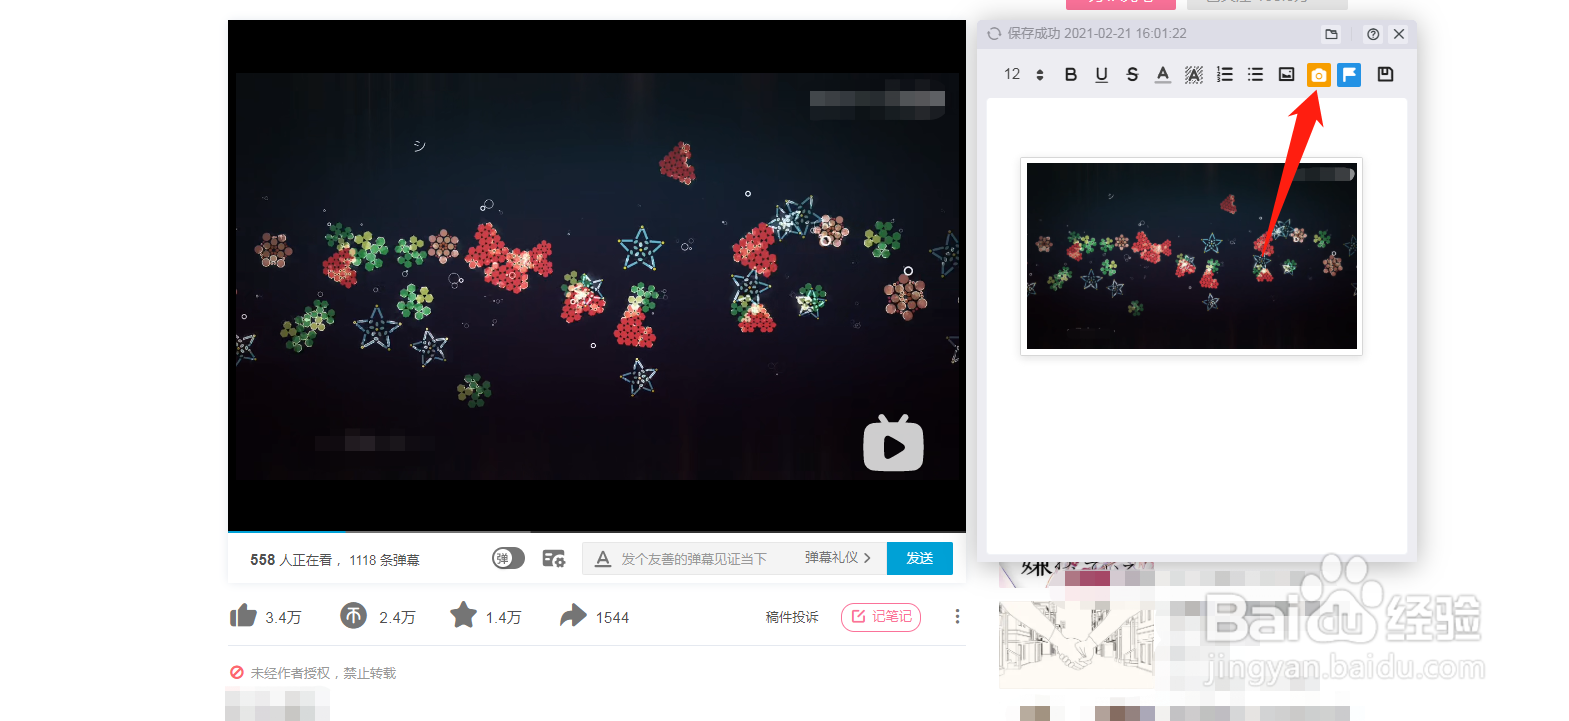The width and height of the screenshot is (1569, 721).
Task: Insert a bulleted list in the note
Action: click(1256, 75)
